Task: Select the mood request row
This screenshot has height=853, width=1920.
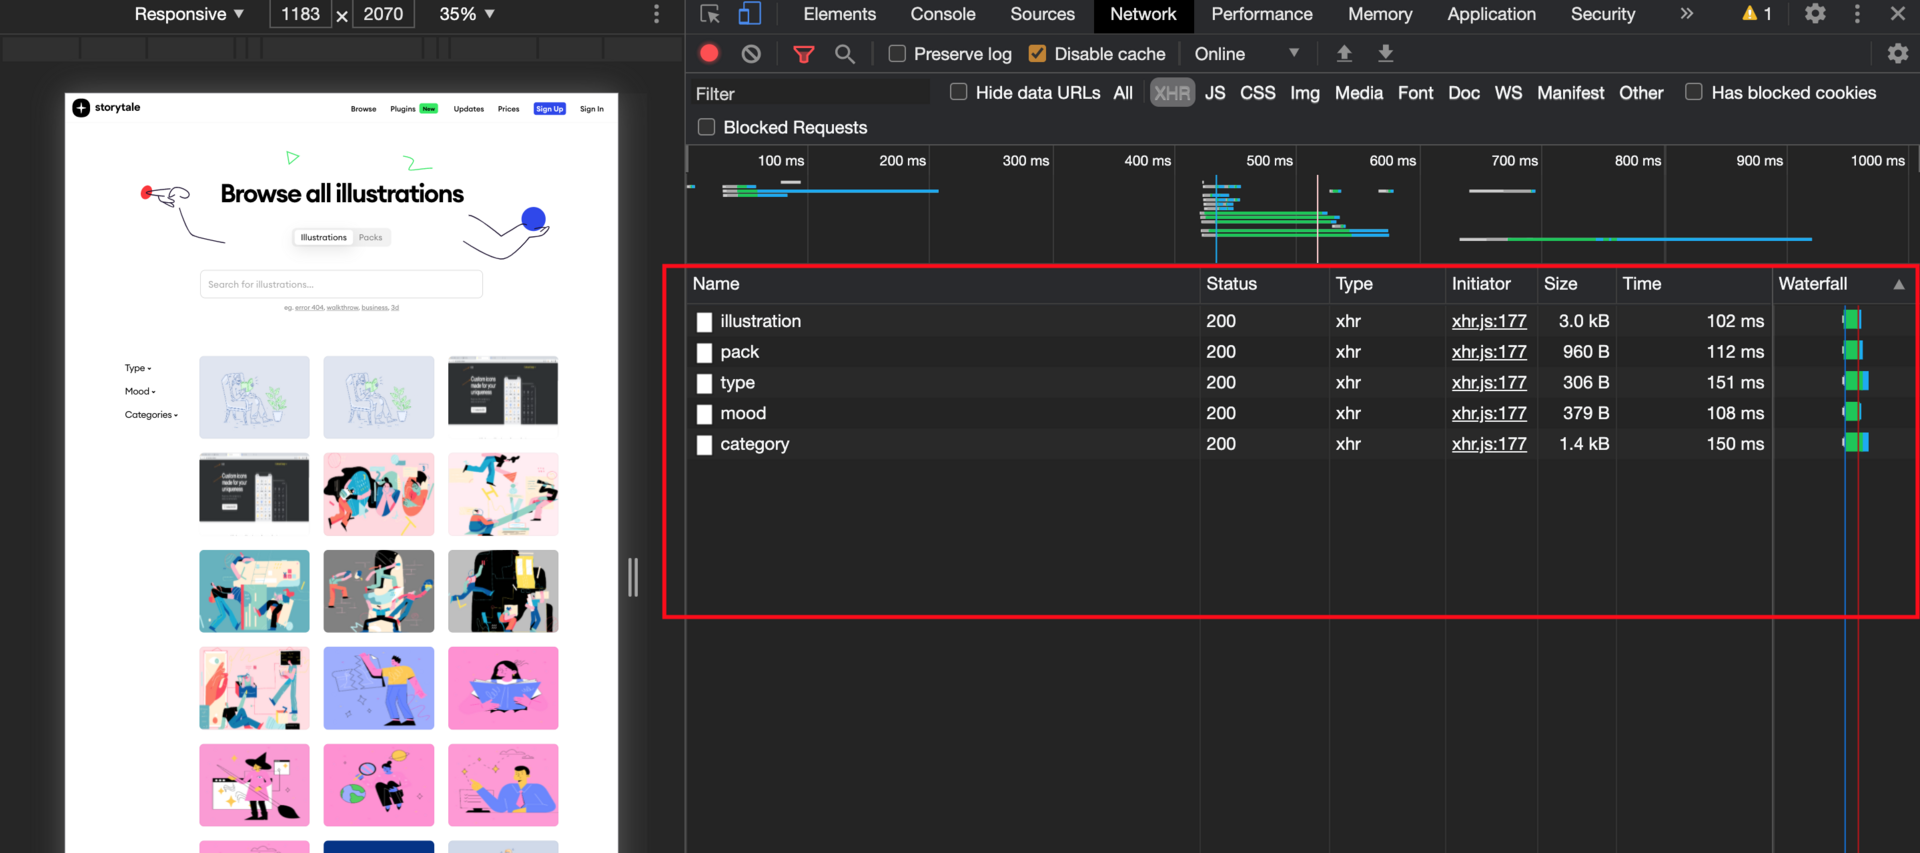Action: (x=1300, y=413)
